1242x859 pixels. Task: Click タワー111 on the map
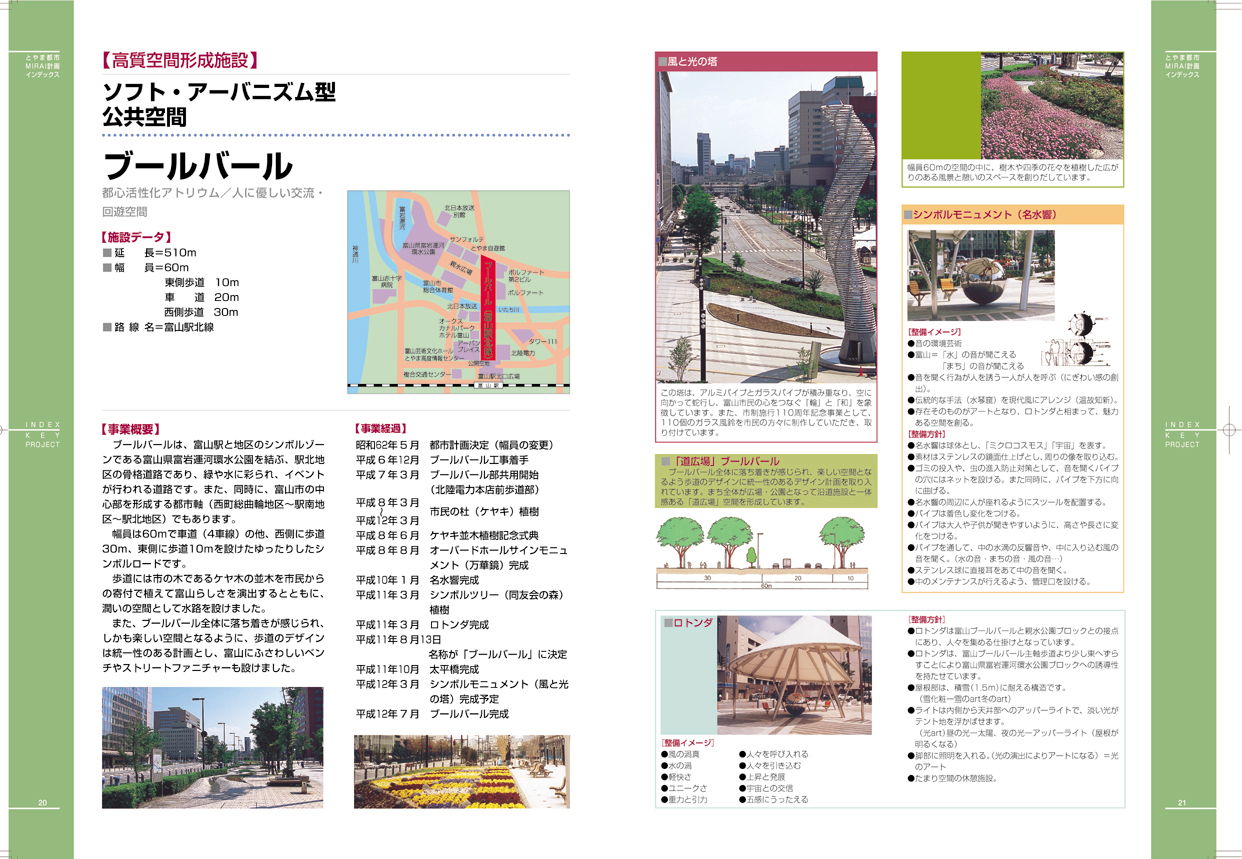coord(542,342)
